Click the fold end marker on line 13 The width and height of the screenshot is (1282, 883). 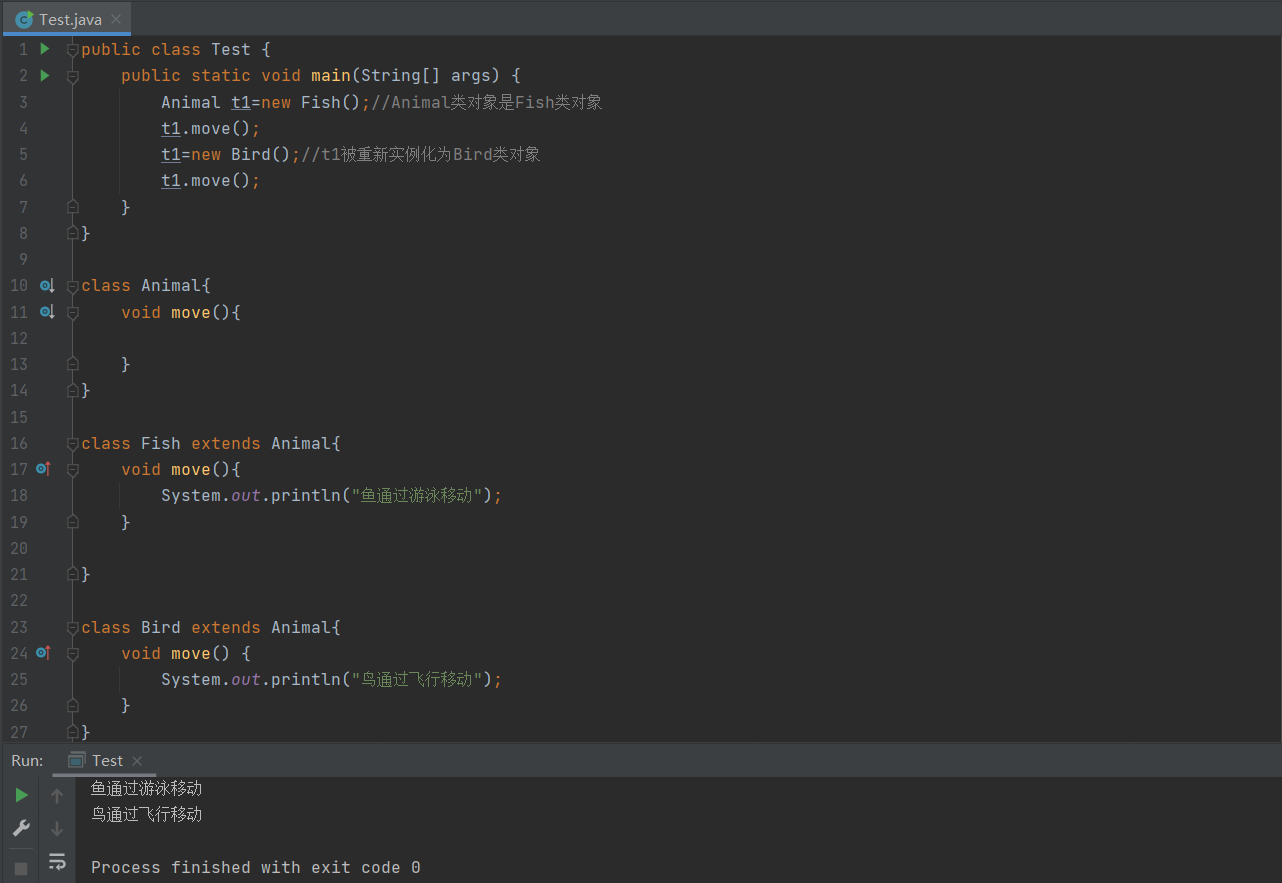72,364
